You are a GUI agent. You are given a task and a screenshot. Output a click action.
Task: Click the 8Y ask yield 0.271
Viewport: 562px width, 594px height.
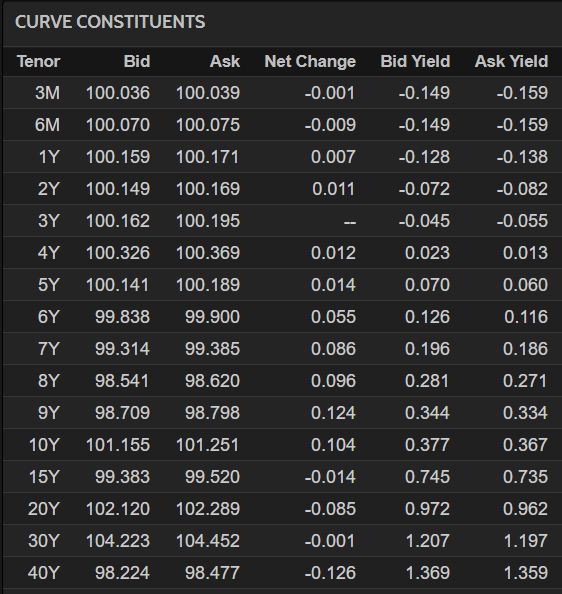click(525, 381)
